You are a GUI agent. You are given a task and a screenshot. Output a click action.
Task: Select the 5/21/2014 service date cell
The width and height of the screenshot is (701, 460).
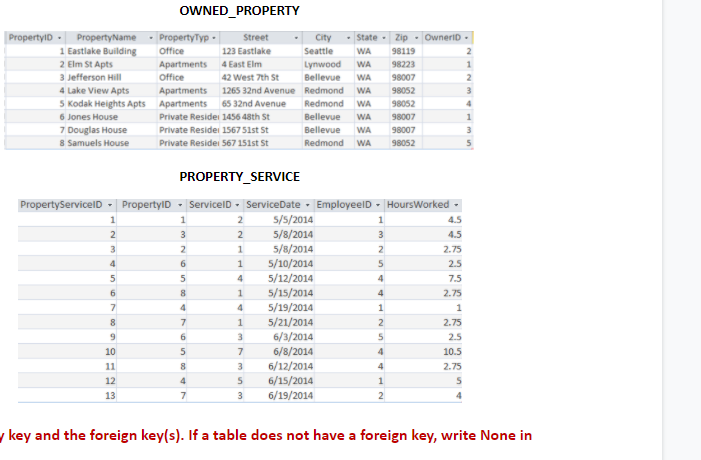click(279, 322)
